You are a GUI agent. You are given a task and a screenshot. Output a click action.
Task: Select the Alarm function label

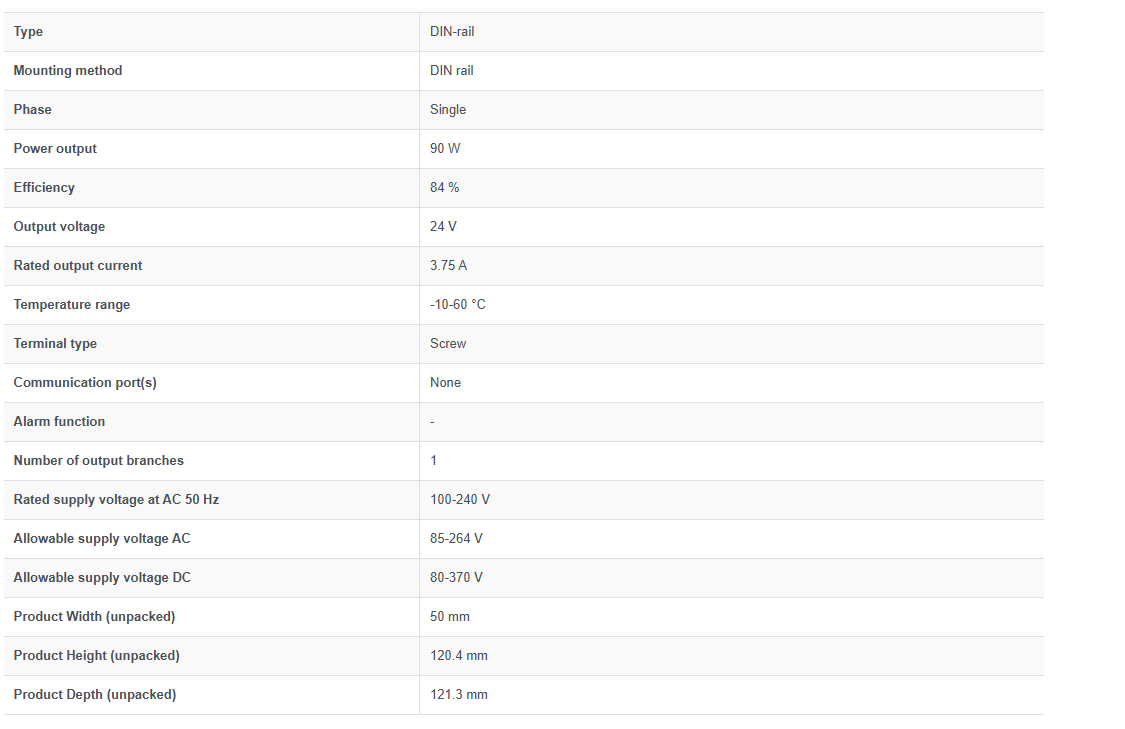click(x=60, y=421)
